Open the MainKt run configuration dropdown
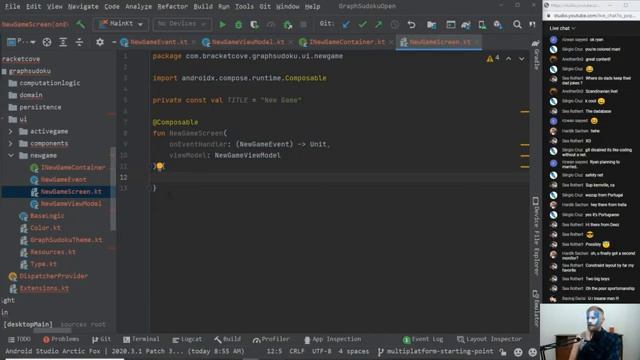Viewport: 640px width, 360px height. tap(120, 24)
